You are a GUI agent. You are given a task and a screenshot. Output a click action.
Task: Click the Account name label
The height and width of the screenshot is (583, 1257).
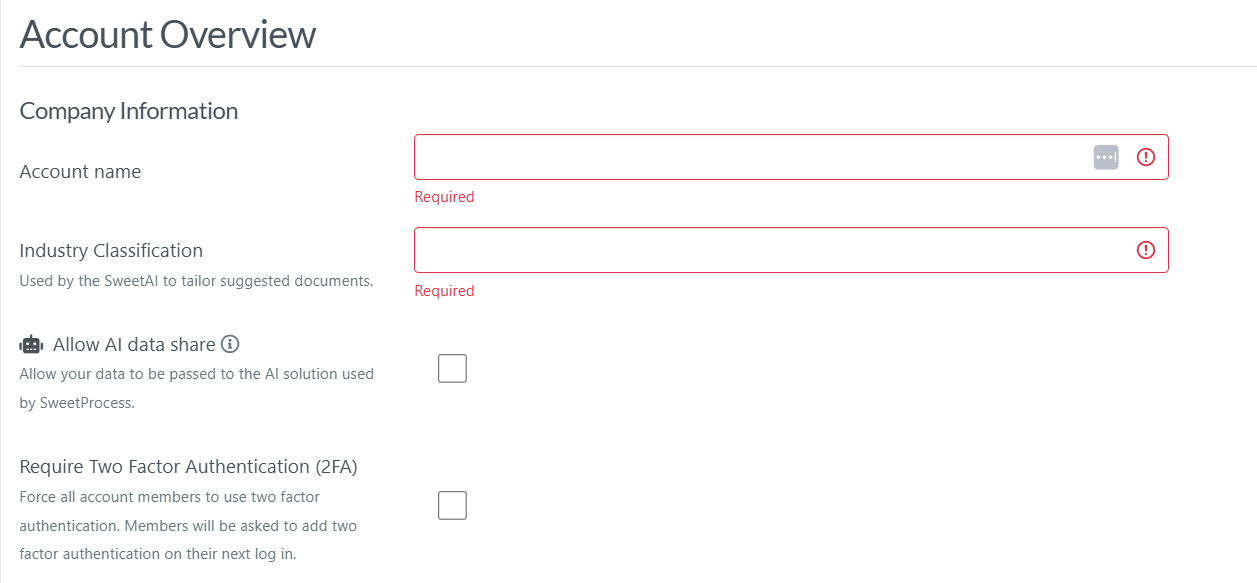tap(80, 172)
